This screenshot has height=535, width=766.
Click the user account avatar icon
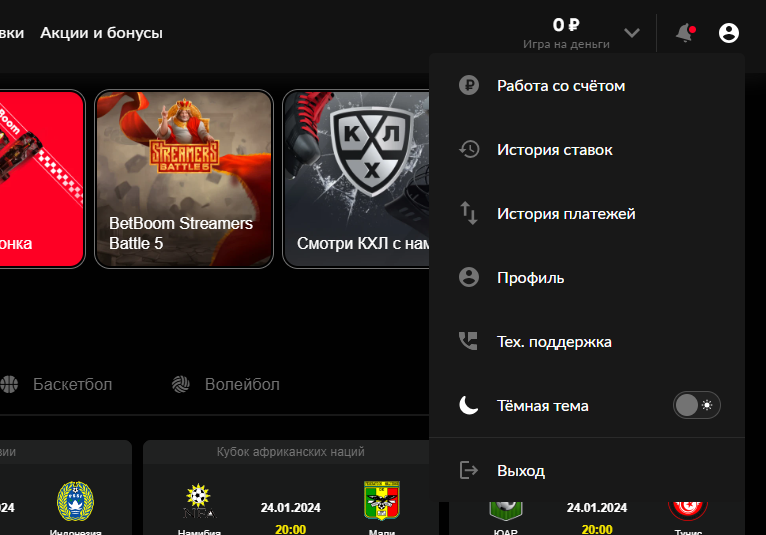[728, 33]
